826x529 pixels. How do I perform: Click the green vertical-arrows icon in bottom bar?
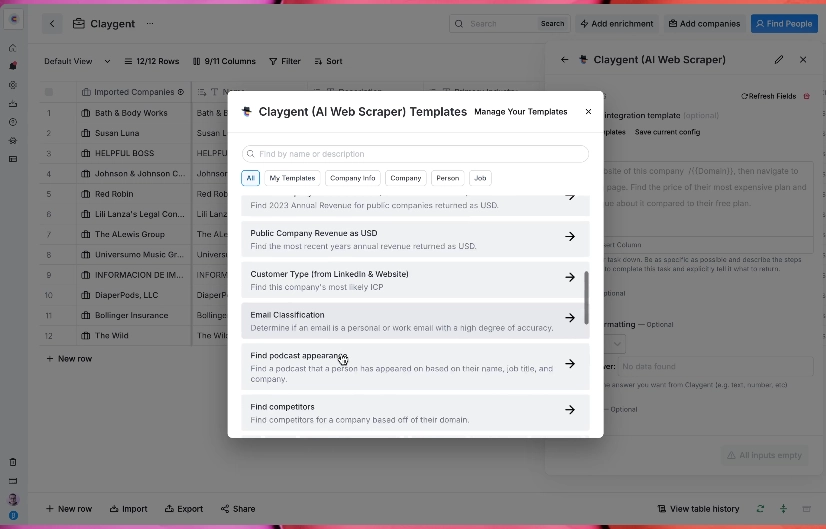(783, 508)
